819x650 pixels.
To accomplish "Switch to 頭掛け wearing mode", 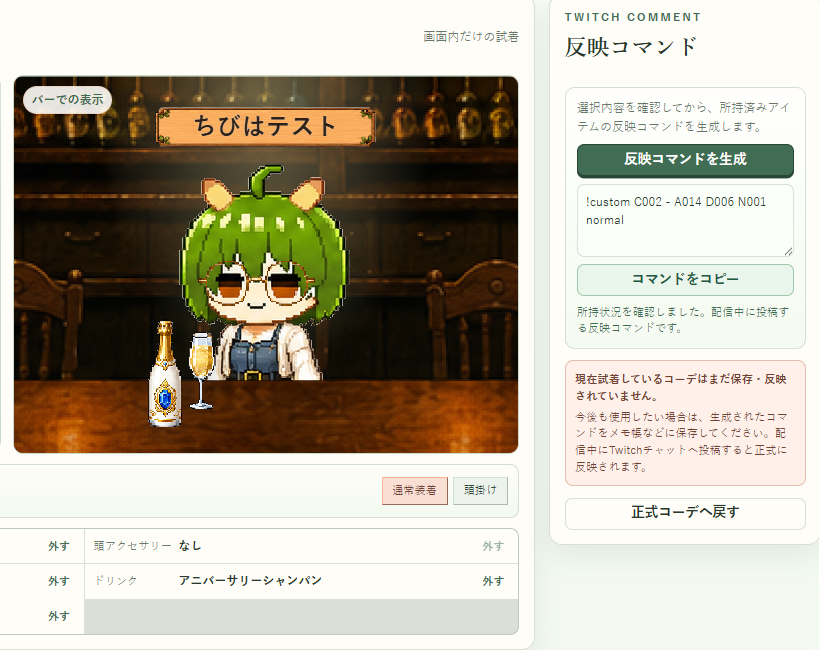I will tap(481, 491).
